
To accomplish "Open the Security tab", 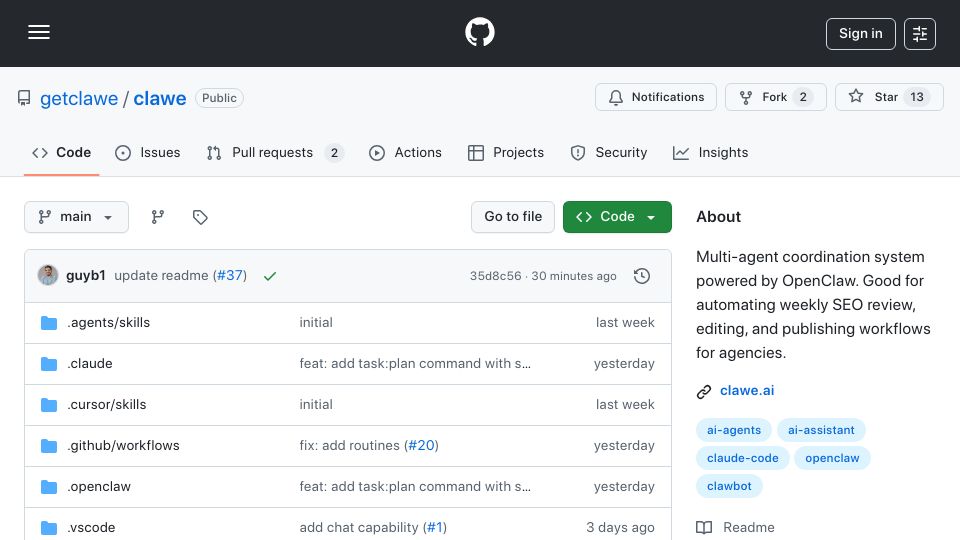I will click(x=609, y=152).
